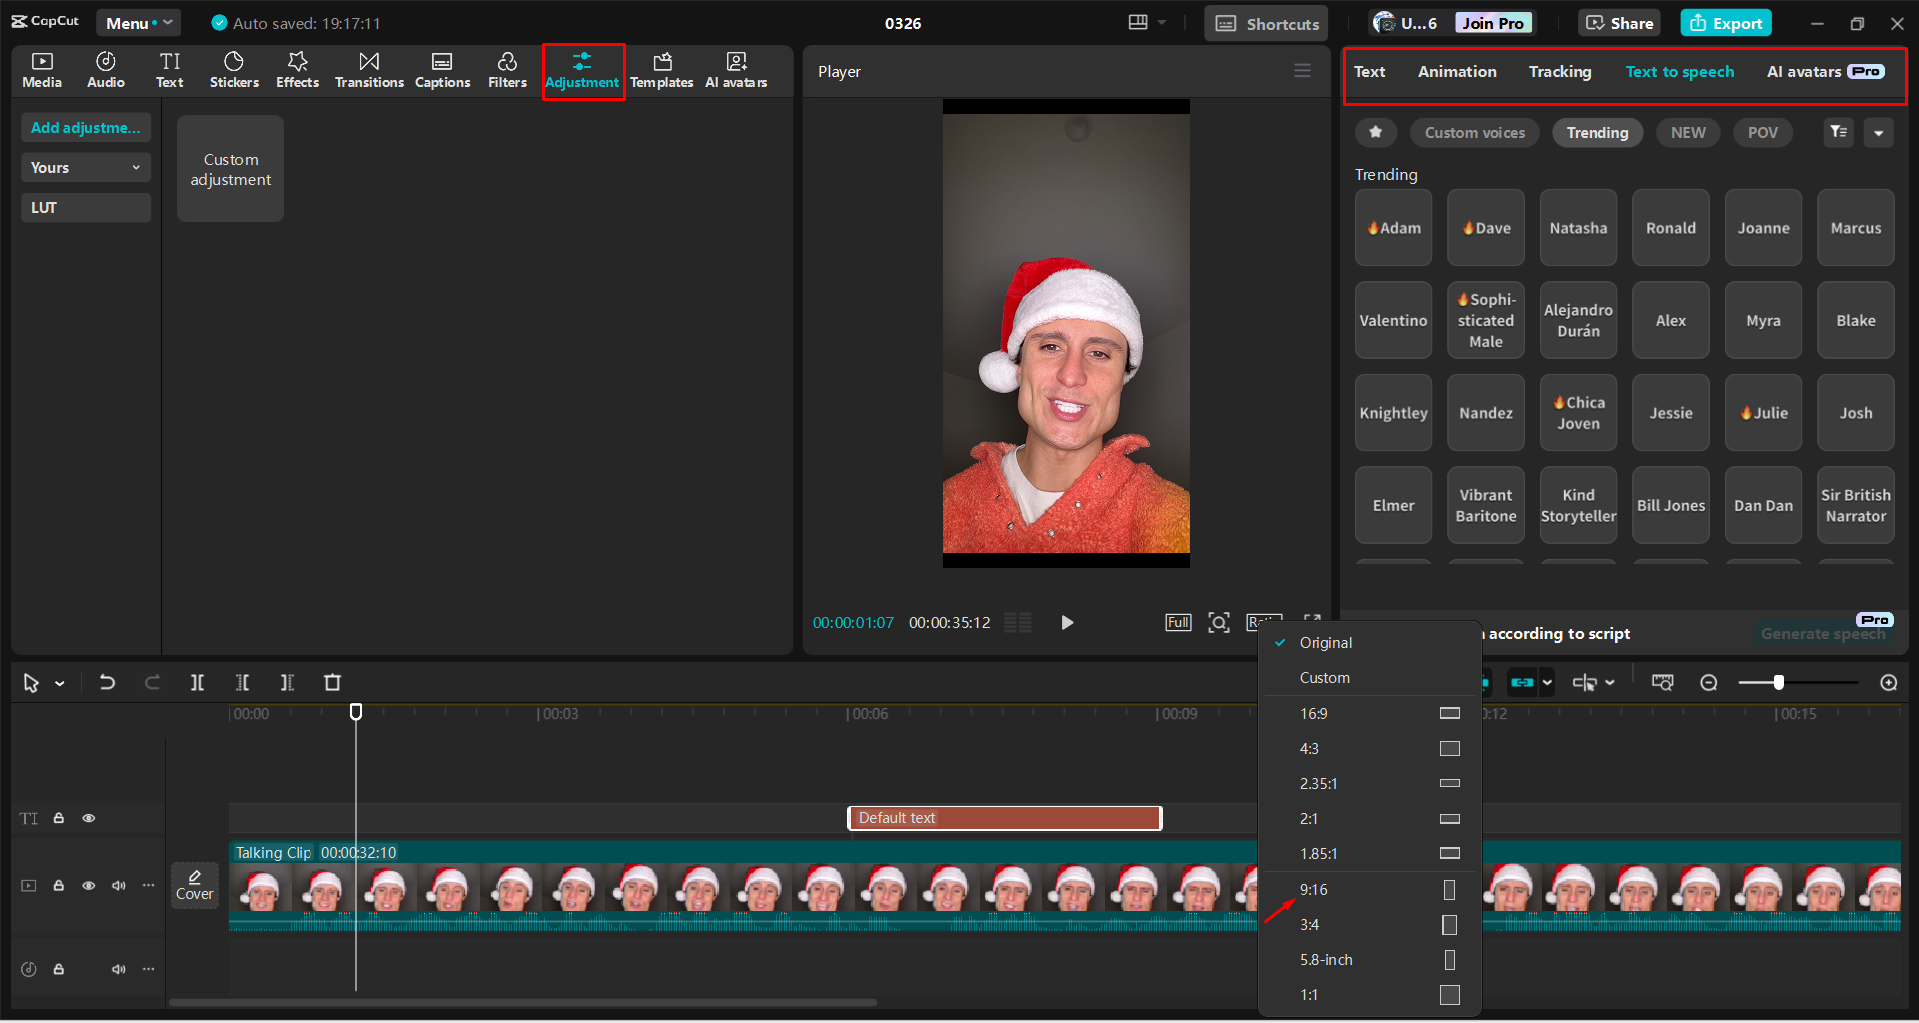Open the Effects panel

pos(297,69)
